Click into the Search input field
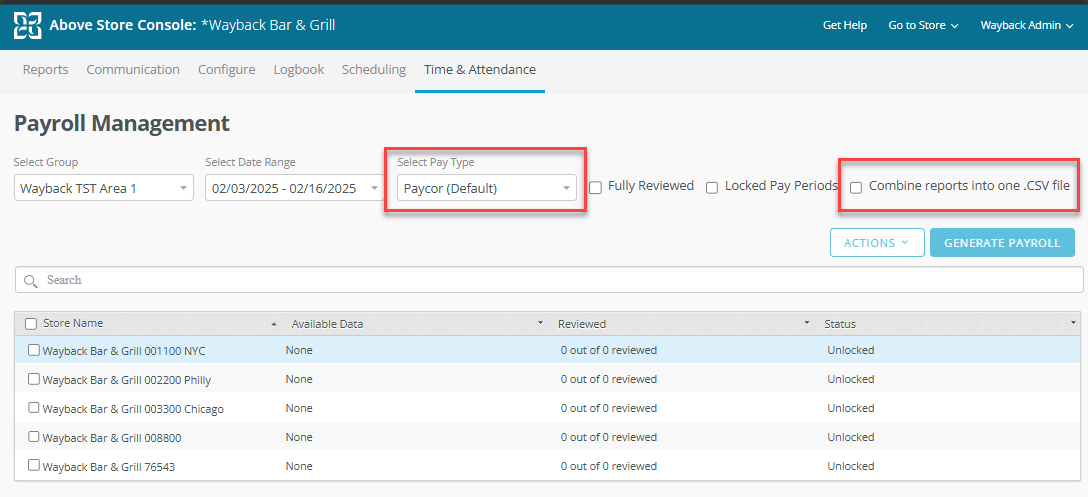This screenshot has width=1088, height=497. (549, 280)
